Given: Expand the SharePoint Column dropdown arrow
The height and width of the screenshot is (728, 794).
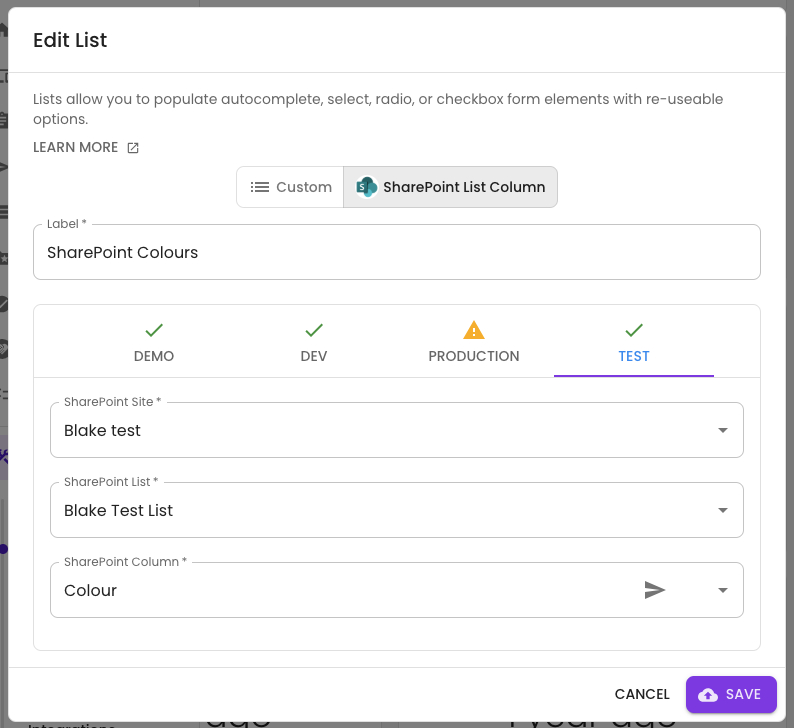Looking at the screenshot, I should 723,590.
